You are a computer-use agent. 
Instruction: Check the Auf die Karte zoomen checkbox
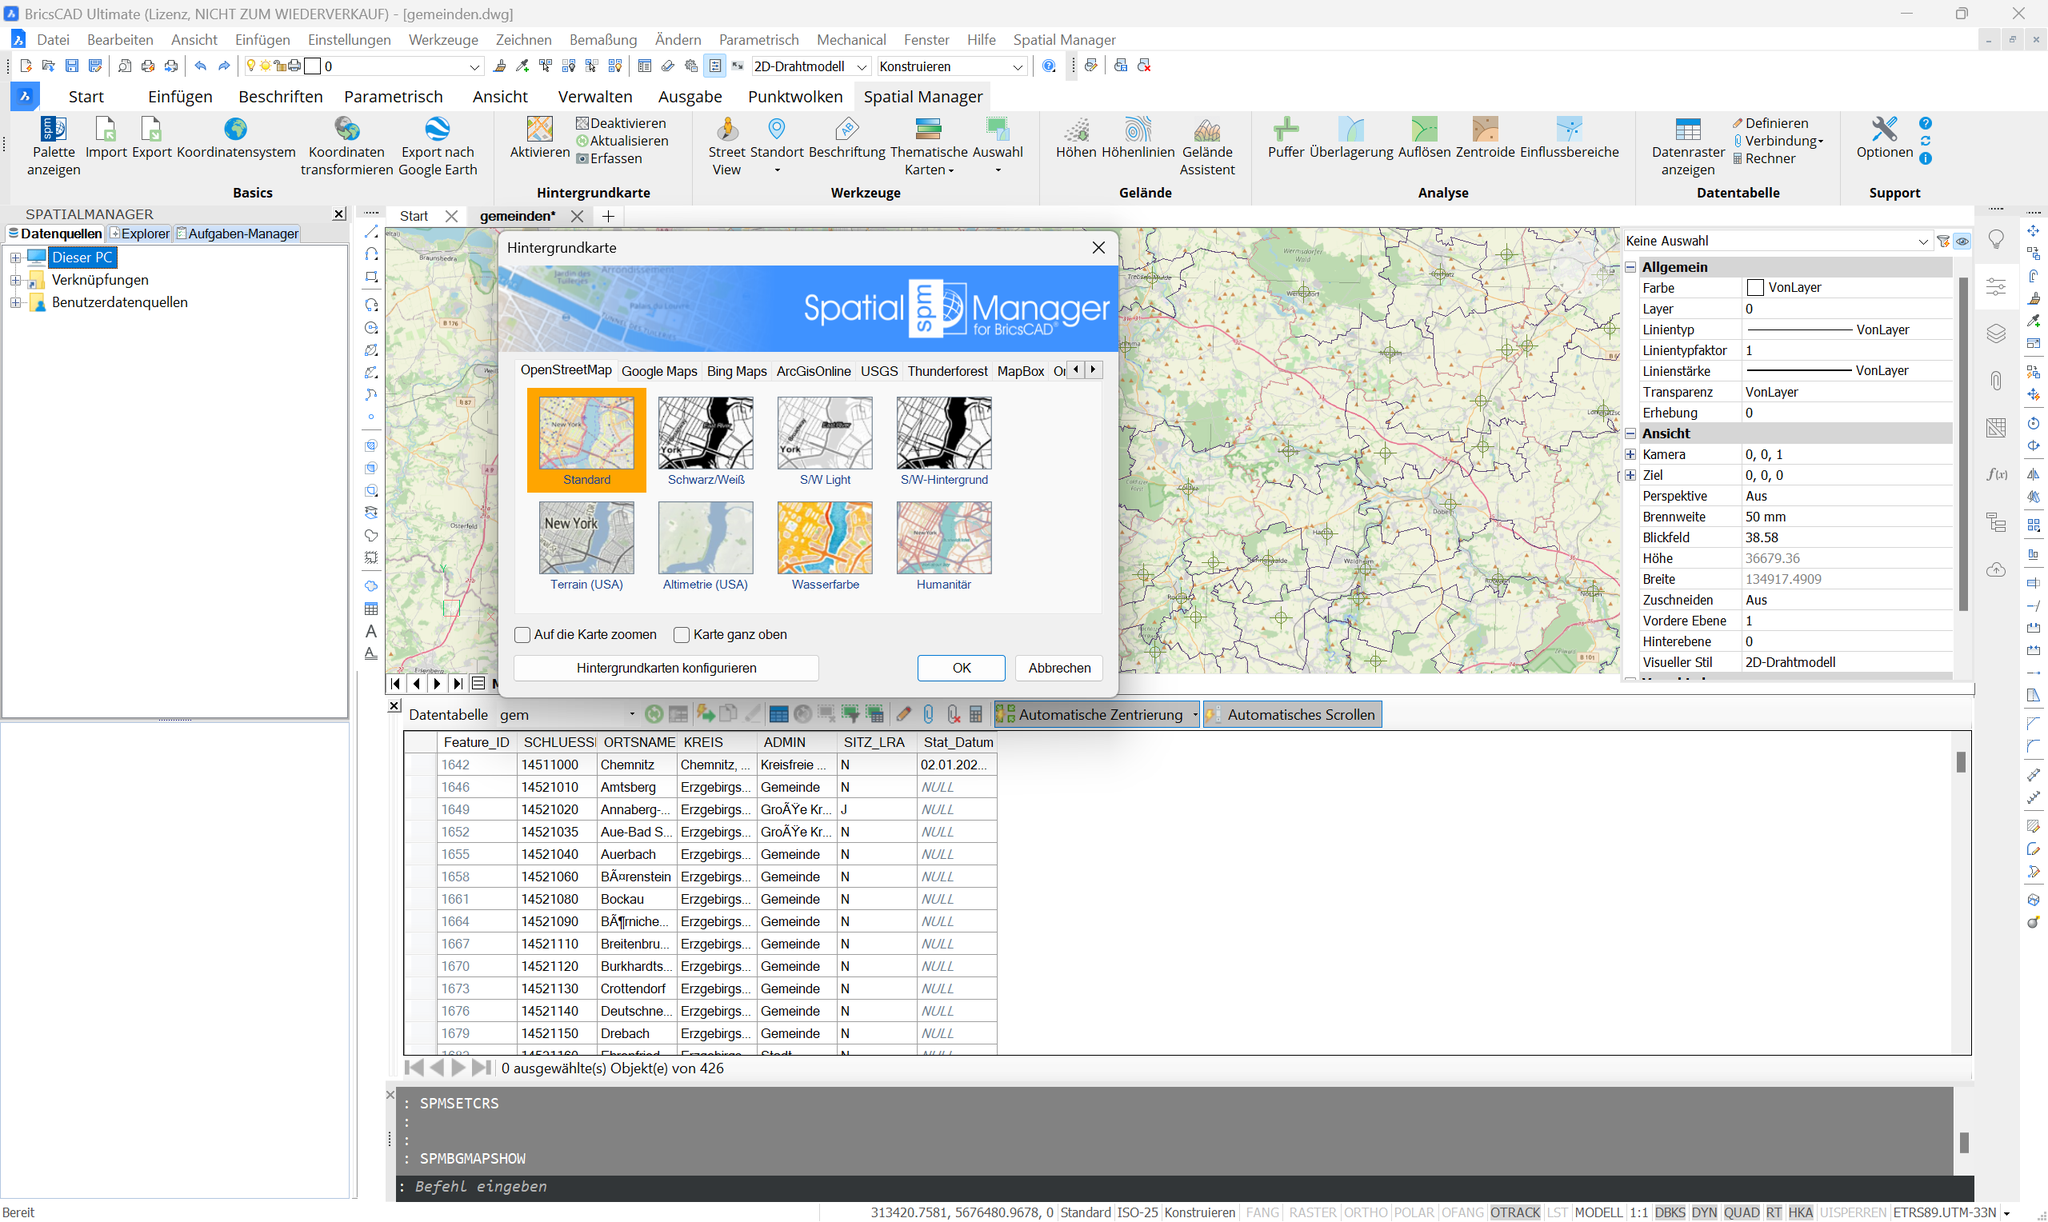[522, 634]
